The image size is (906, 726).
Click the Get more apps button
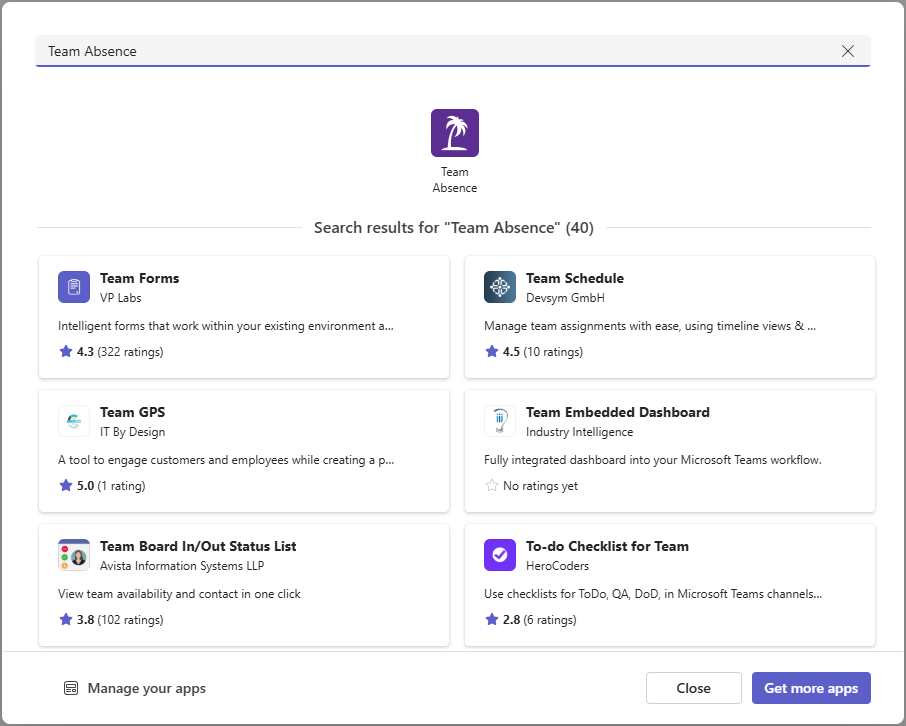tap(811, 688)
